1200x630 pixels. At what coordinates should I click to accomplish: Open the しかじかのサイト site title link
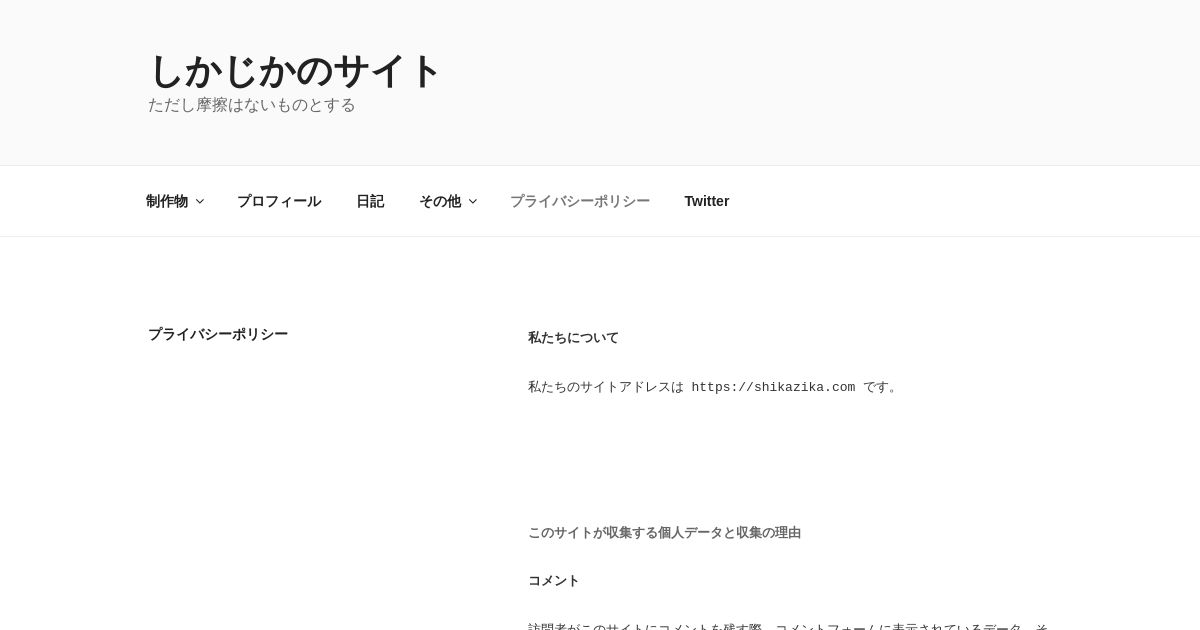295,71
